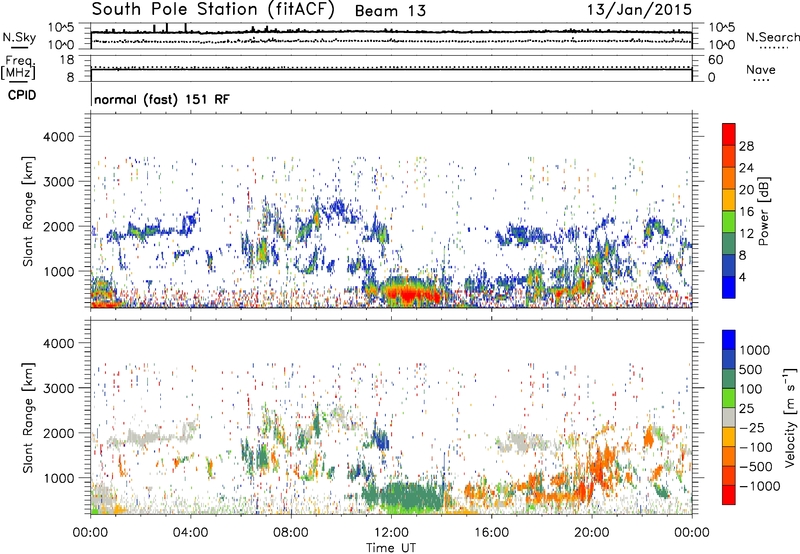The height and width of the screenshot is (554, 800).
Task: Click the '4000' tick on the power panel axis
Action: 59,137
